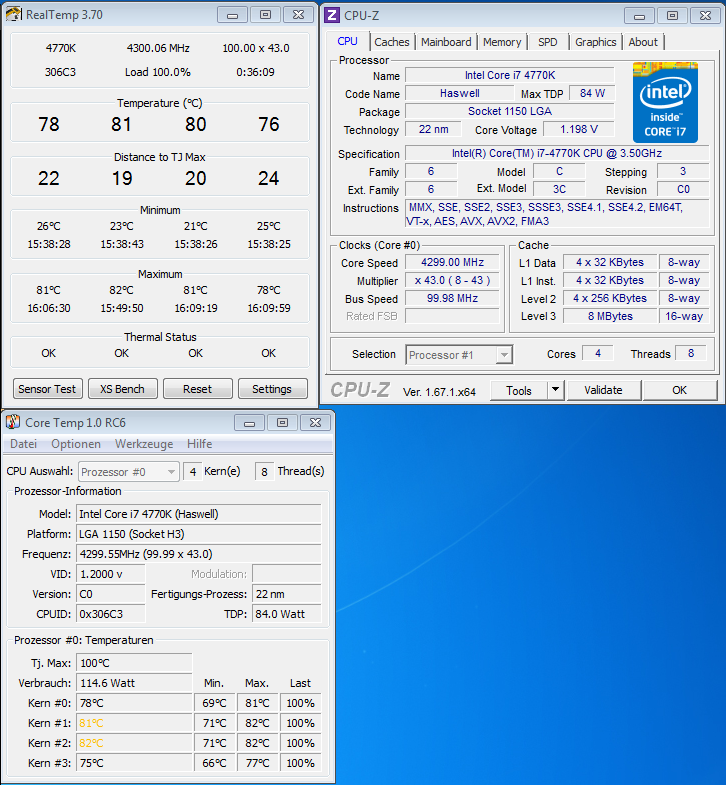
Task: Click the Level 3 8 MBytes cache field
Action: point(610,316)
